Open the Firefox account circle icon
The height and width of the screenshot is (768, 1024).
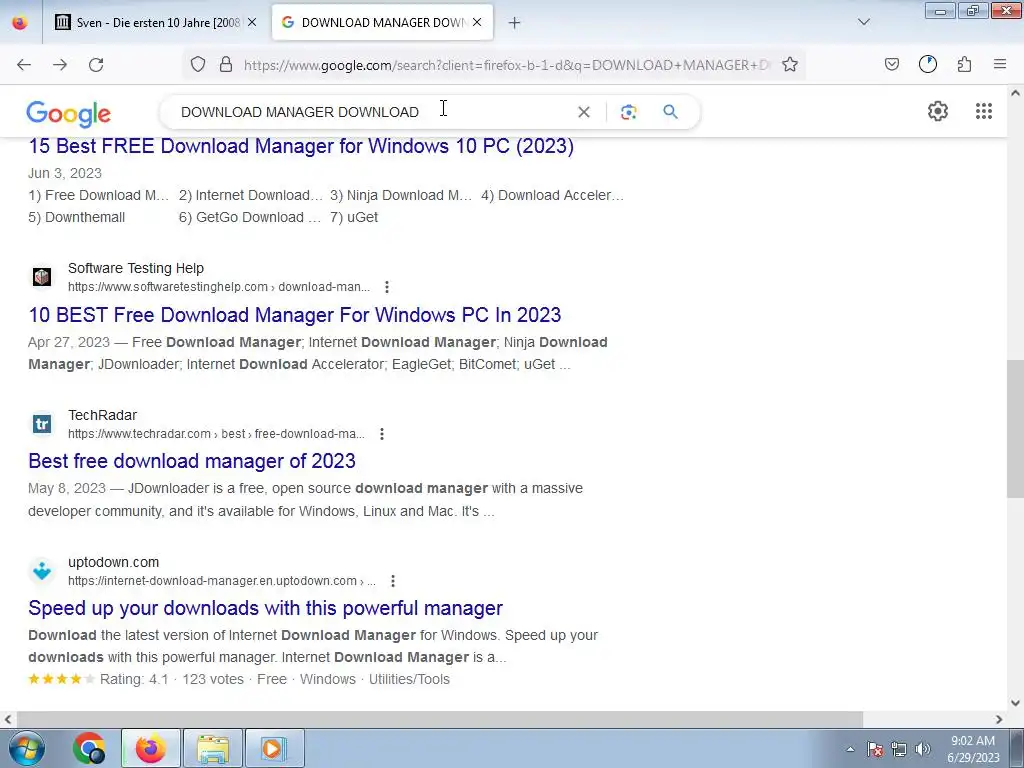tap(928, 64)
